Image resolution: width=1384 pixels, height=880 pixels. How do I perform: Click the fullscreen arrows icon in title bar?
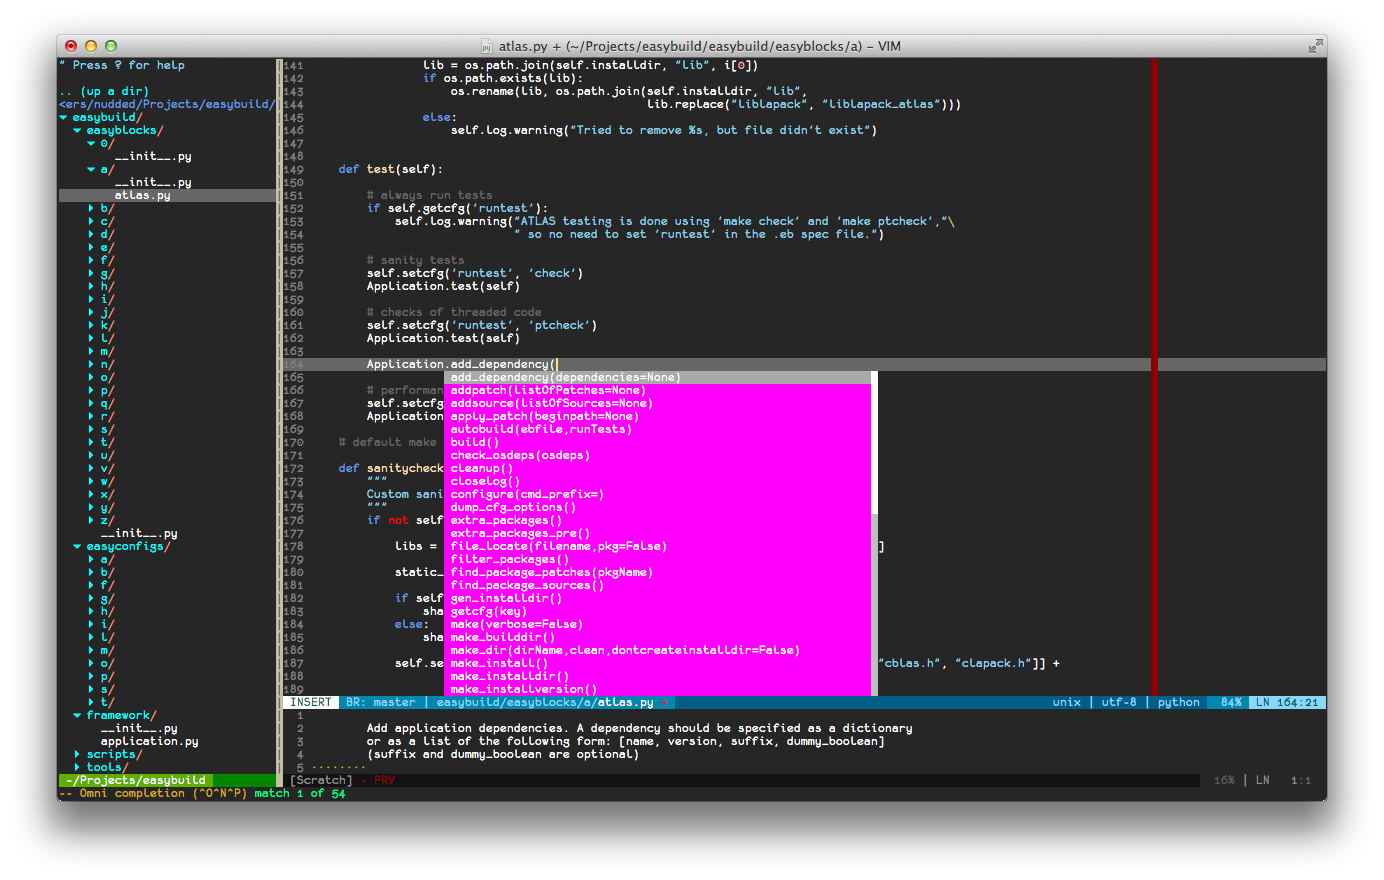(1315, 46)
